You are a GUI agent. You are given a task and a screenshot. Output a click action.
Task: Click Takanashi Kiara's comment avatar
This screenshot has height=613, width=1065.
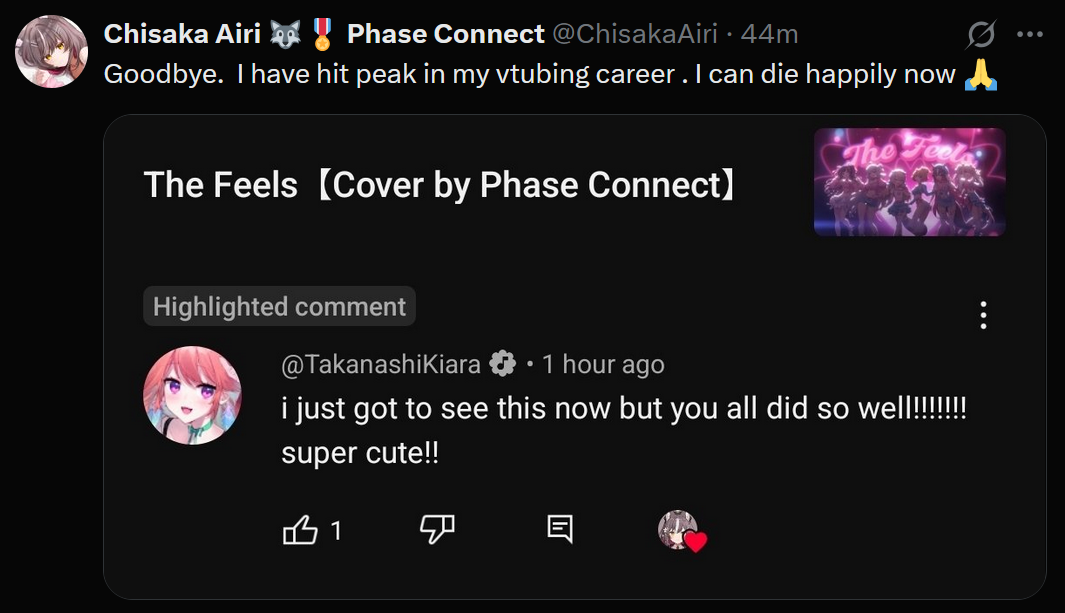[x=192, y=395]
